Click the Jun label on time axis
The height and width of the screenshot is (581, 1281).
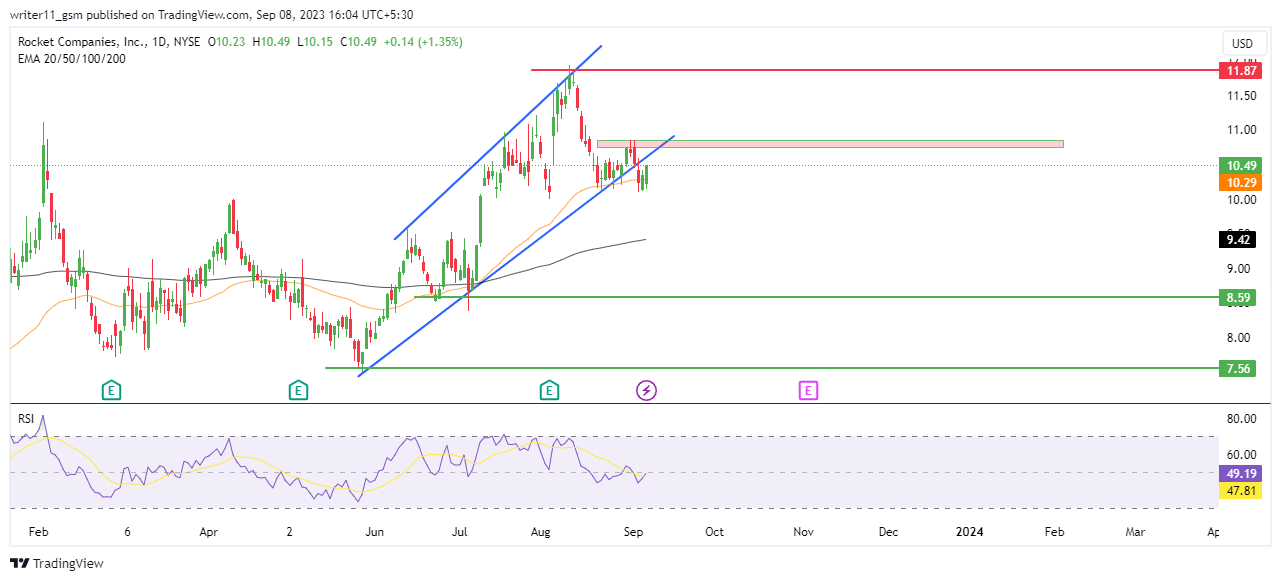(x=375, y=533)
